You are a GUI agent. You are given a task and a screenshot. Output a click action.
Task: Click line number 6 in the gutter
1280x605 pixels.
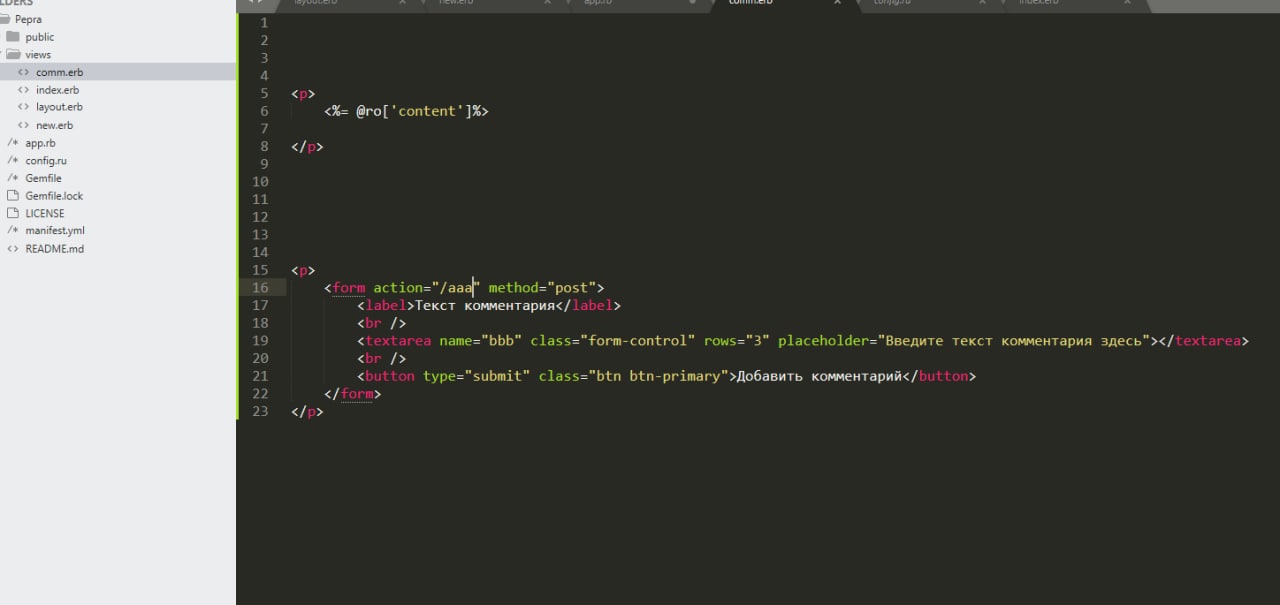[264, 111]
